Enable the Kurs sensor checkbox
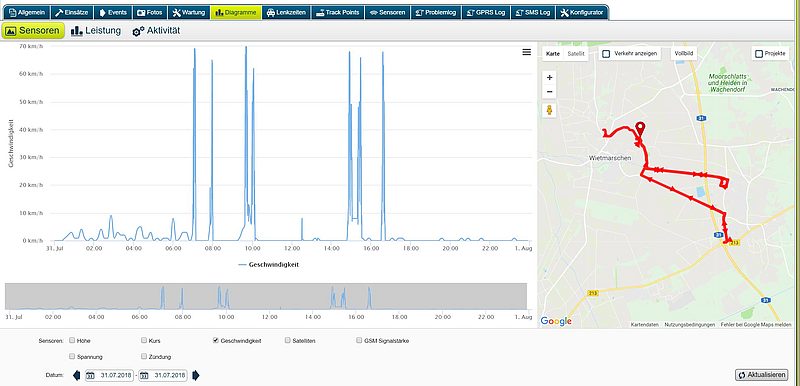Screen dimensions: 800x386 (x=144, y=340)
